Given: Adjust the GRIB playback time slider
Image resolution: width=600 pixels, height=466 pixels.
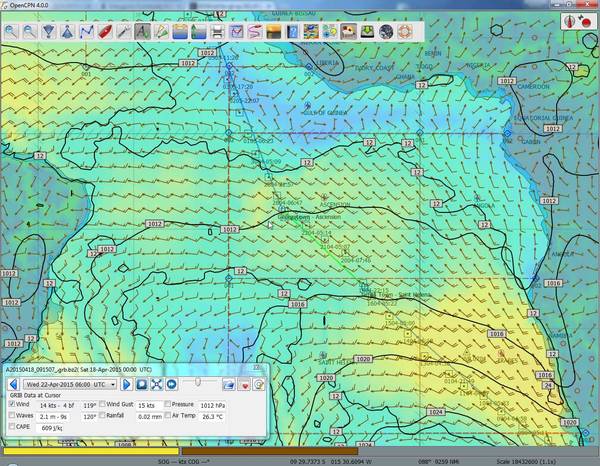Looking at the screenshot, I should point(198,382).
